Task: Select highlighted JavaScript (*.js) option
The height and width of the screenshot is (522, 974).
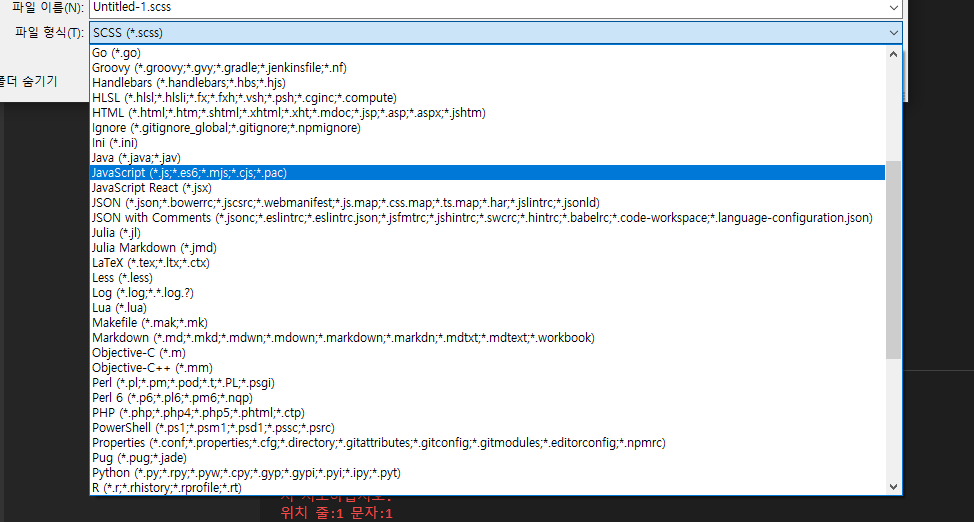Action: (488, 173)
